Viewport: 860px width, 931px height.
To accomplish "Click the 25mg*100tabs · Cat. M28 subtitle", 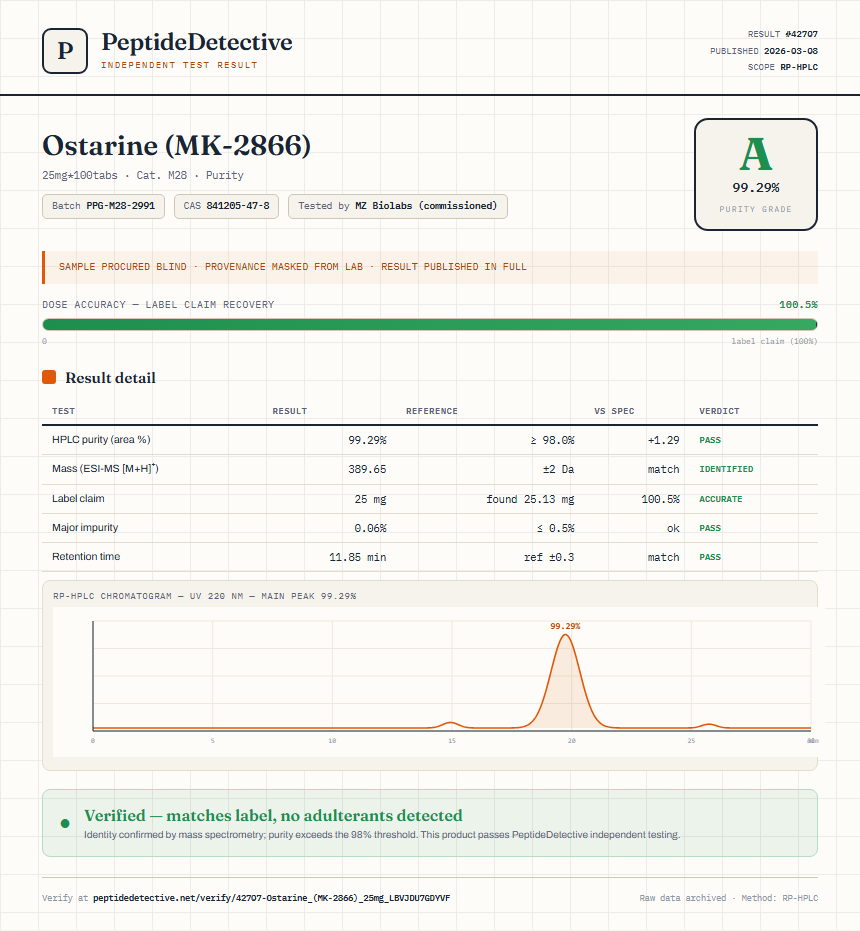I will pyautogui.click(x=143, y=175).
